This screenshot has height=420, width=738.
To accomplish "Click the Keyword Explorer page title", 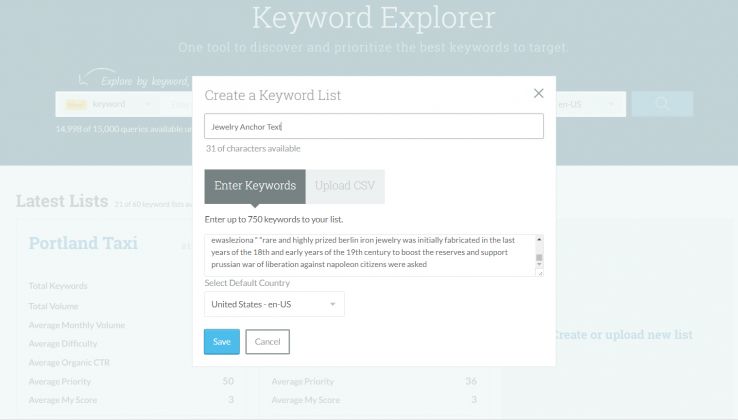I will tap(373, 18).
